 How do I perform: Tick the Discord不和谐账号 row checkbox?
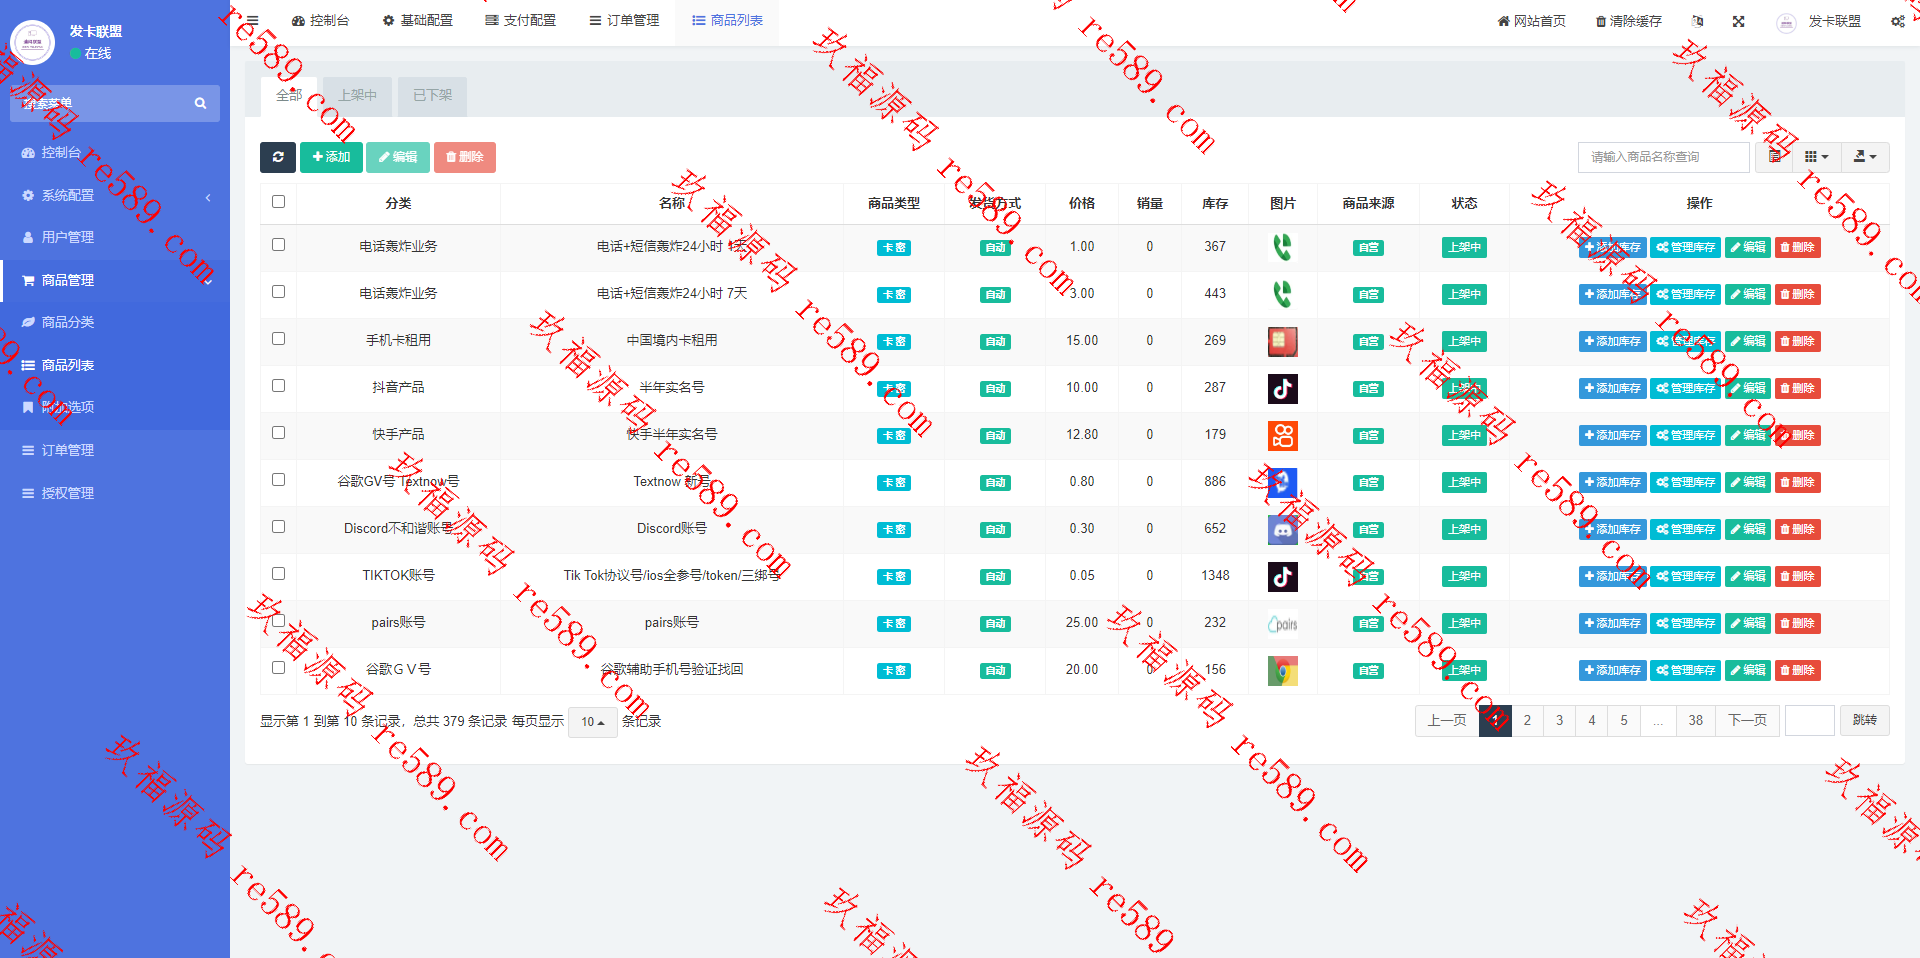[x=278, y=527]
